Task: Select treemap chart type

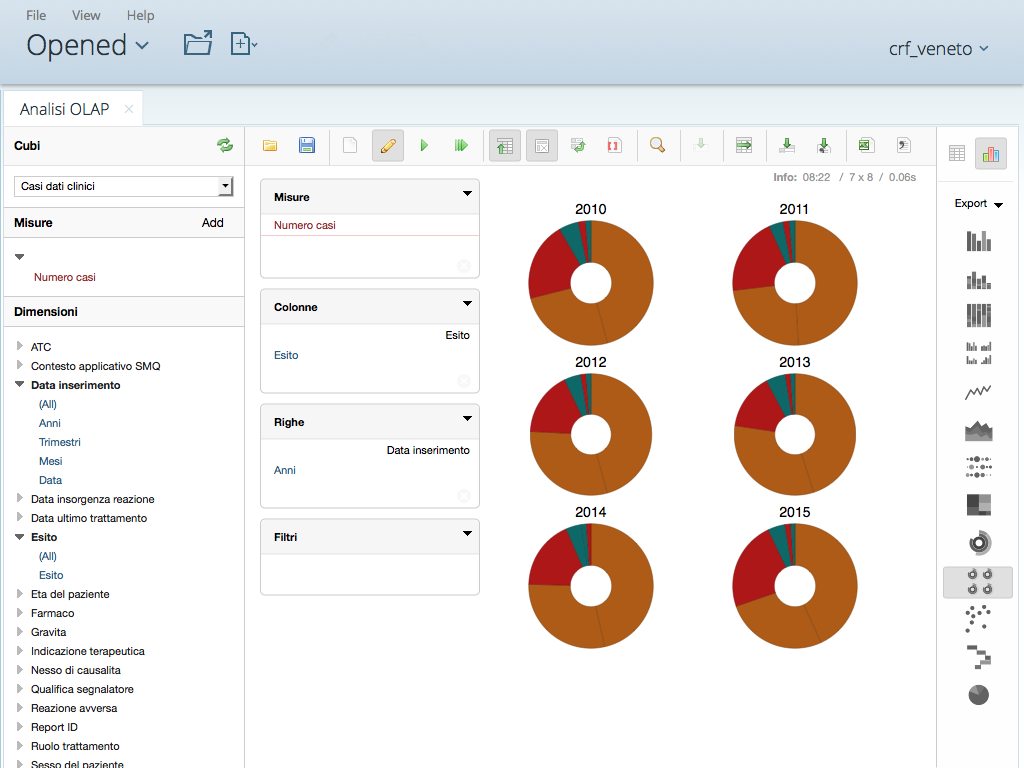Action: (x=978, y=505)
